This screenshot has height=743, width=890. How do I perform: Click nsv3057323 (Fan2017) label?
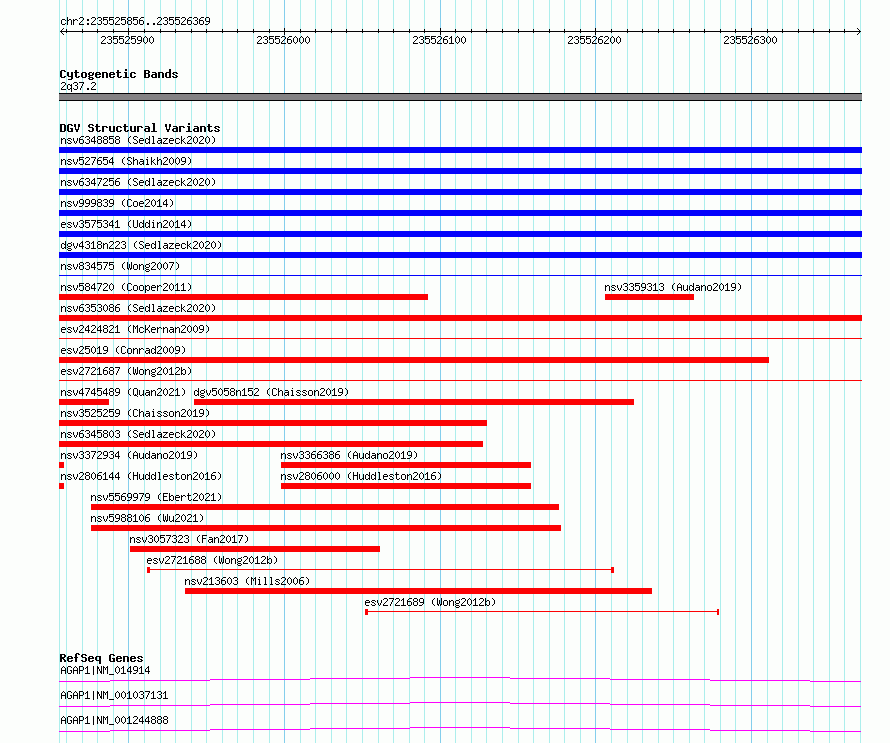coord(189,539)
